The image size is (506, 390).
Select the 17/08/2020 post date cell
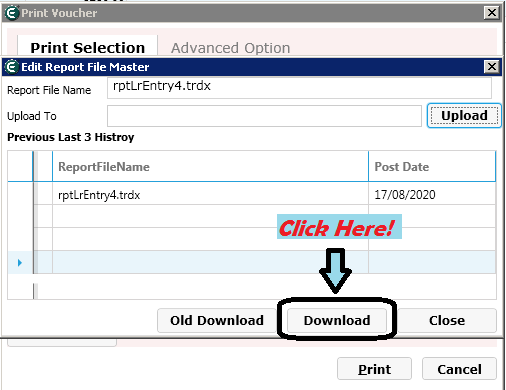pyautogui.click(x=432, y=194)
